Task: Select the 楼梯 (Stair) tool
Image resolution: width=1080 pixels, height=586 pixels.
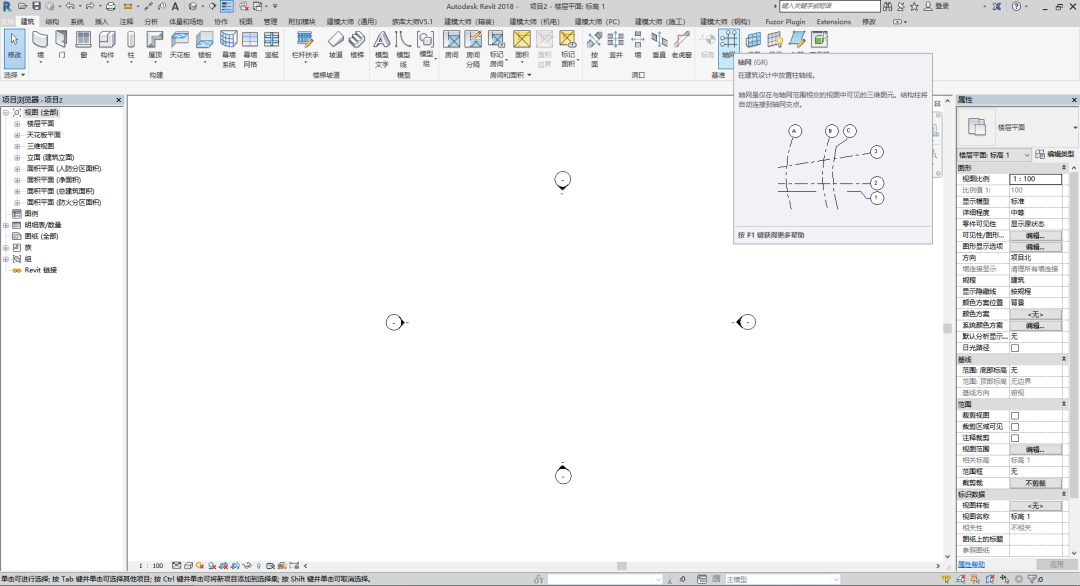Action: [357, 45]
